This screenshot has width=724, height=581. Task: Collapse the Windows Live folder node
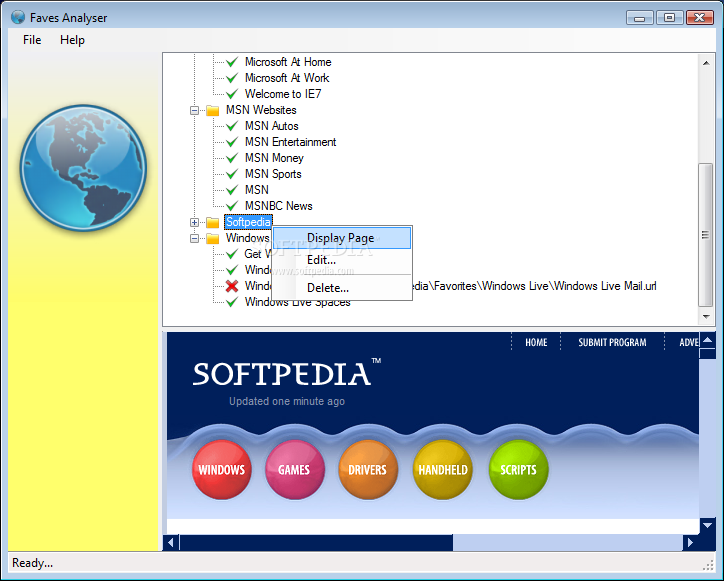point(194,239)
